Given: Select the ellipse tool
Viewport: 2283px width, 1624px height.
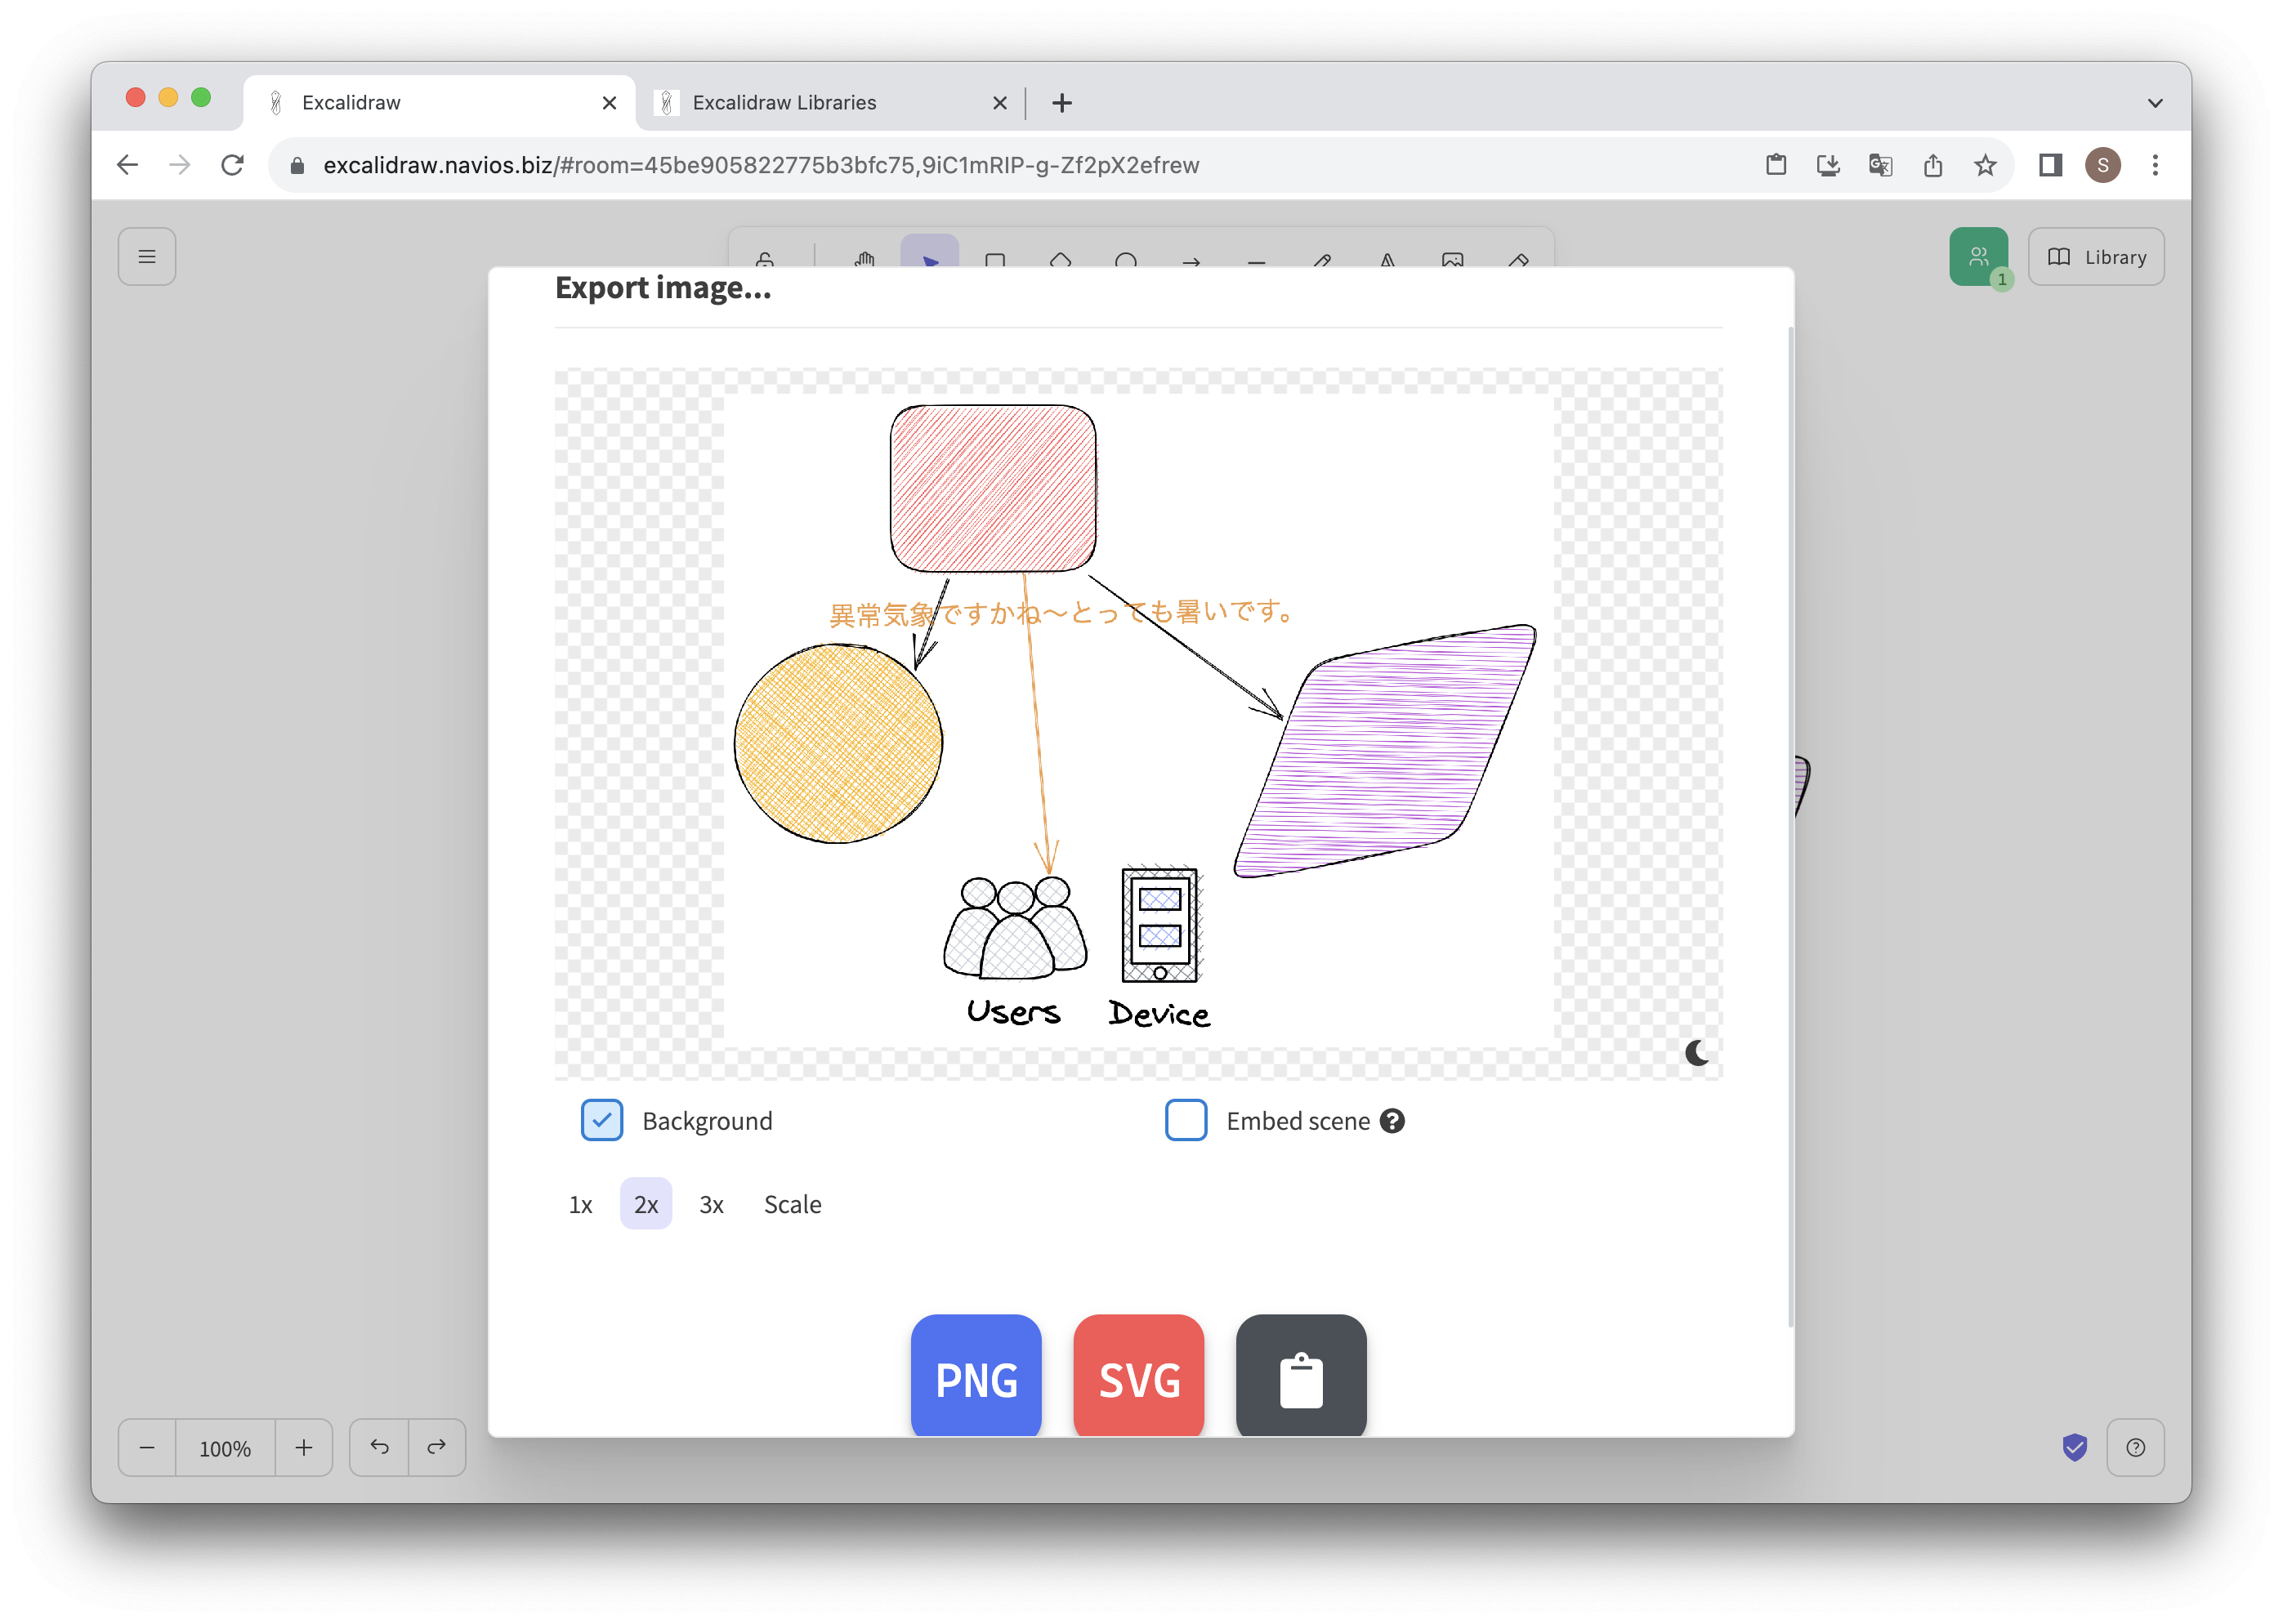Looking at the screenshot, I should pos(1126,258).
